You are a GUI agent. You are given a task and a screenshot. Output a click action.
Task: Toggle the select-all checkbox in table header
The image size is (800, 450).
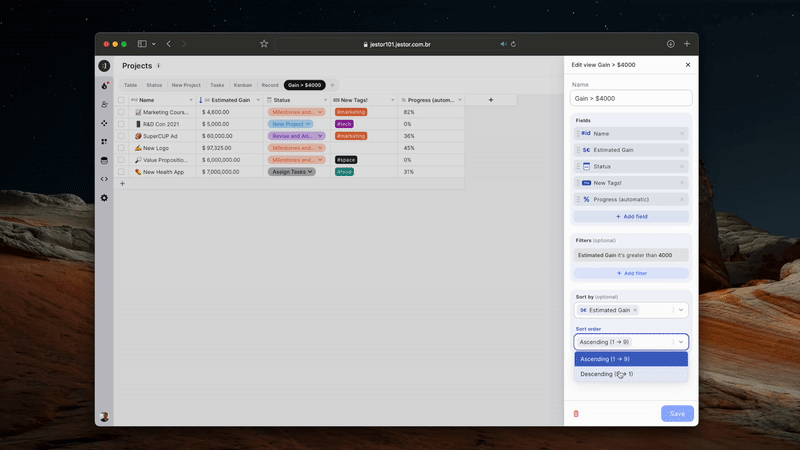tap(121, 100)
